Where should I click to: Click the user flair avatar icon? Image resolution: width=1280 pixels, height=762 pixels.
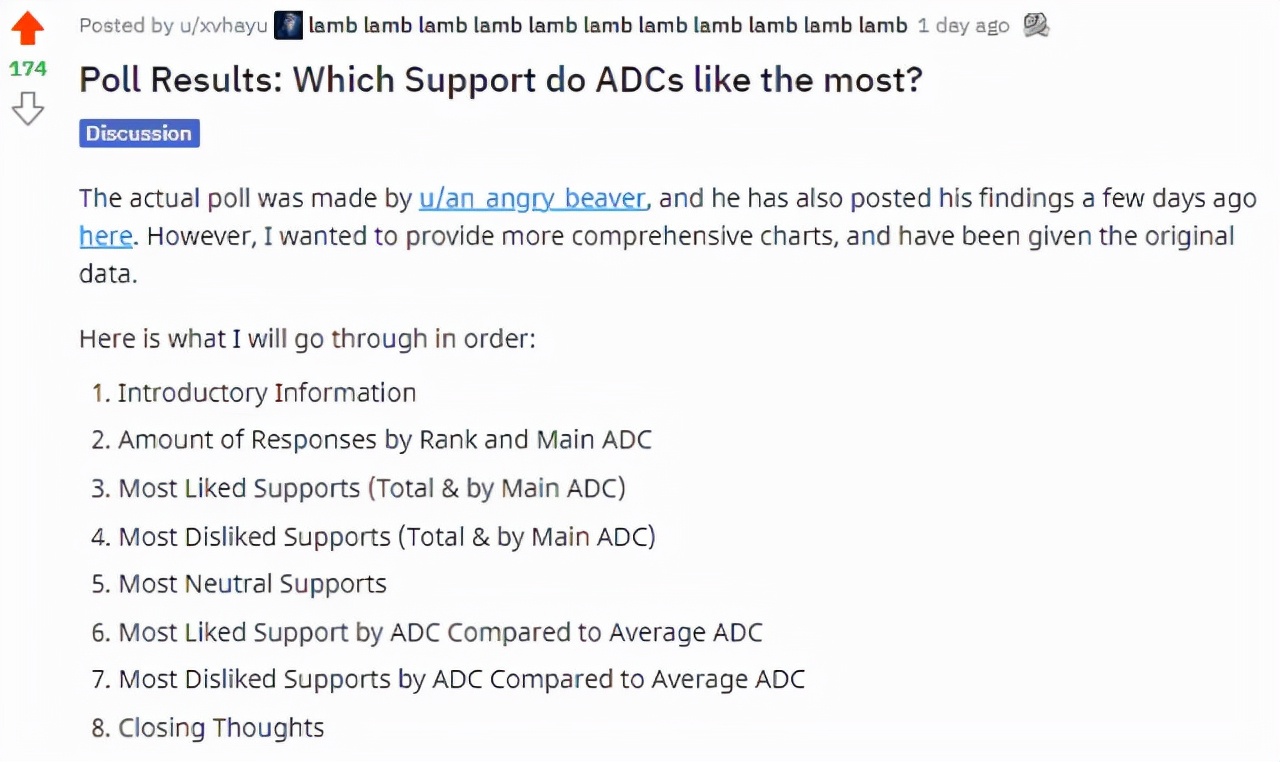click(288, 25)
